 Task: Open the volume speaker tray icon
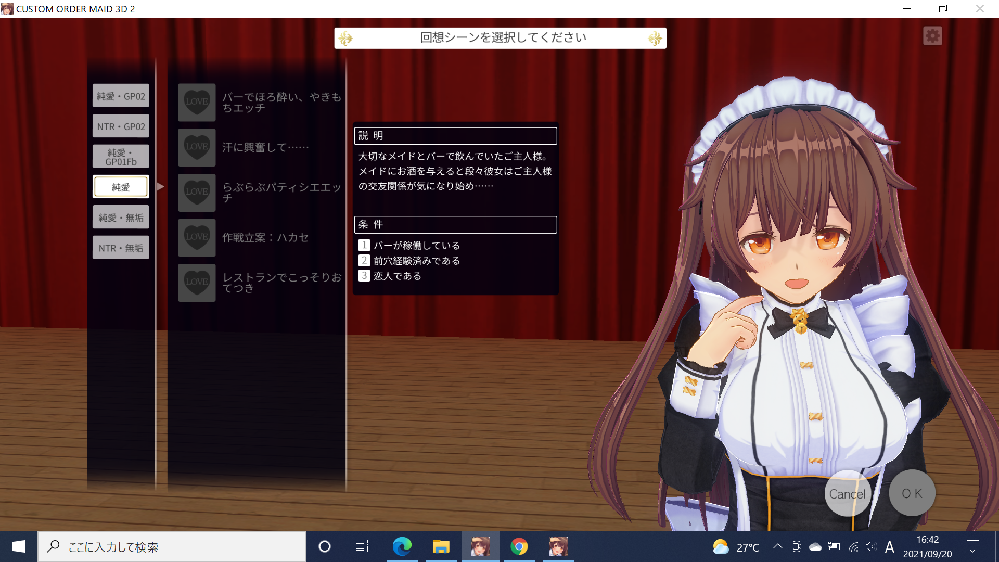[x=872, y=547]
